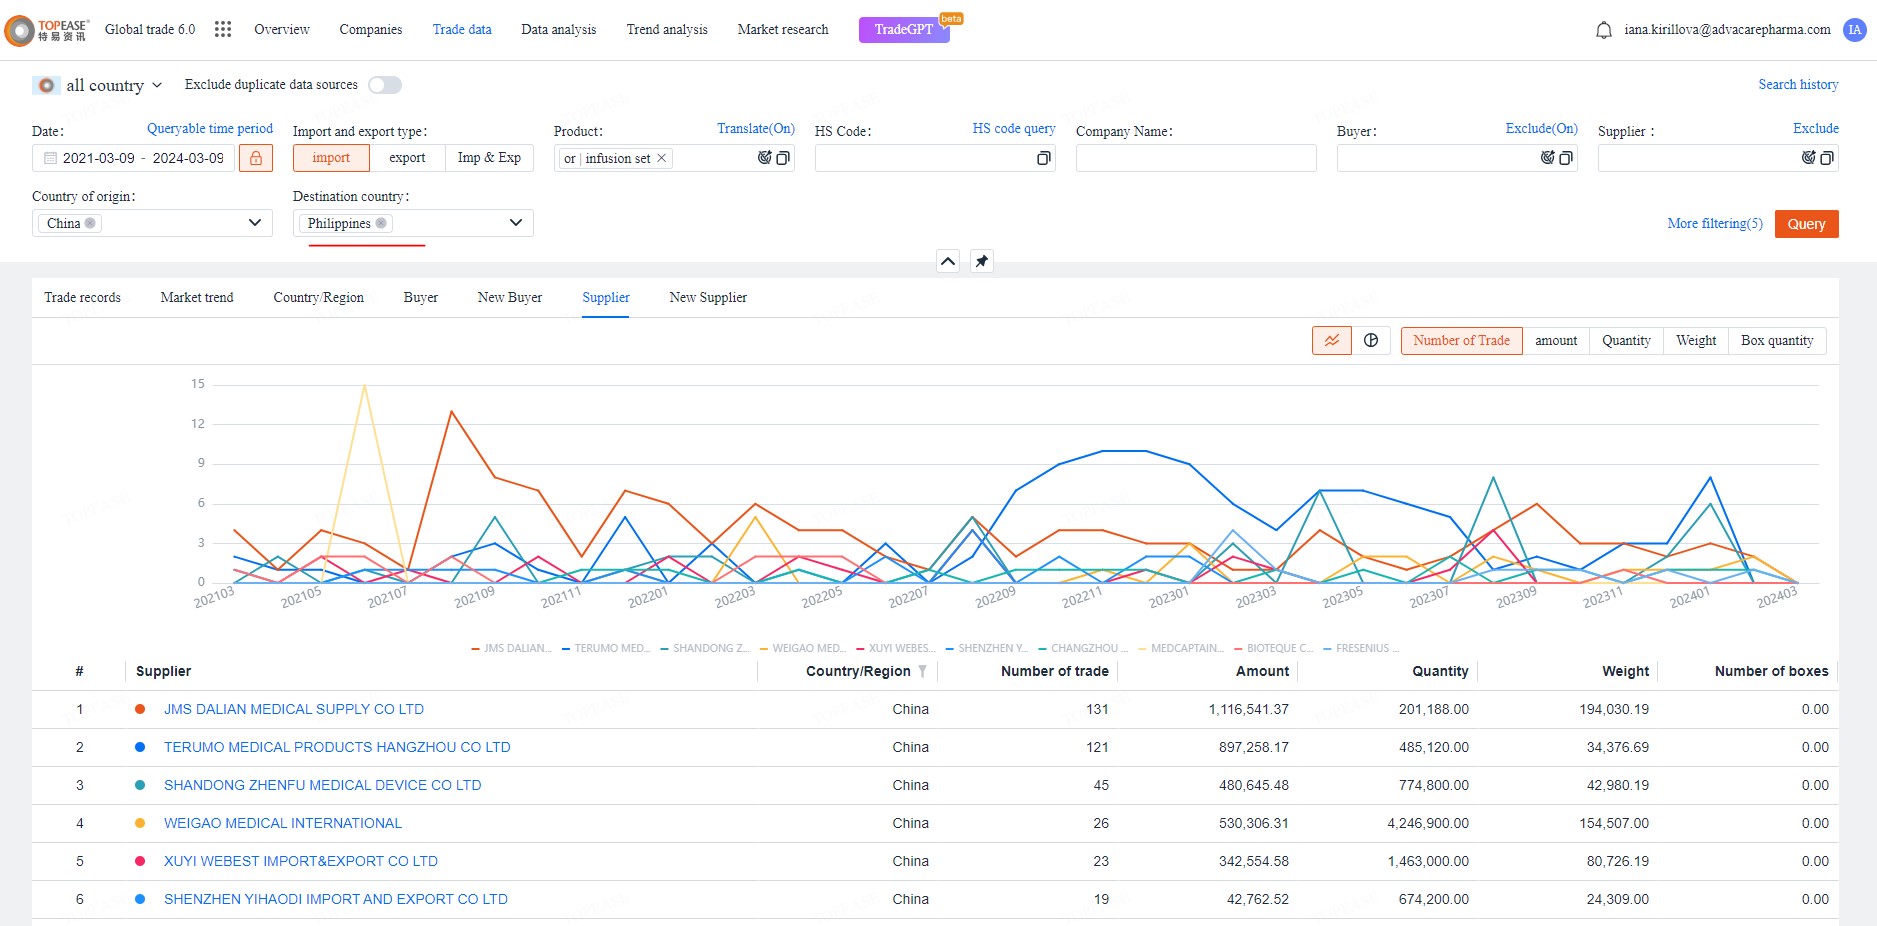Screen dimensions: 1877x926
Task: Click the Query button
Action: coord(1807,224)
